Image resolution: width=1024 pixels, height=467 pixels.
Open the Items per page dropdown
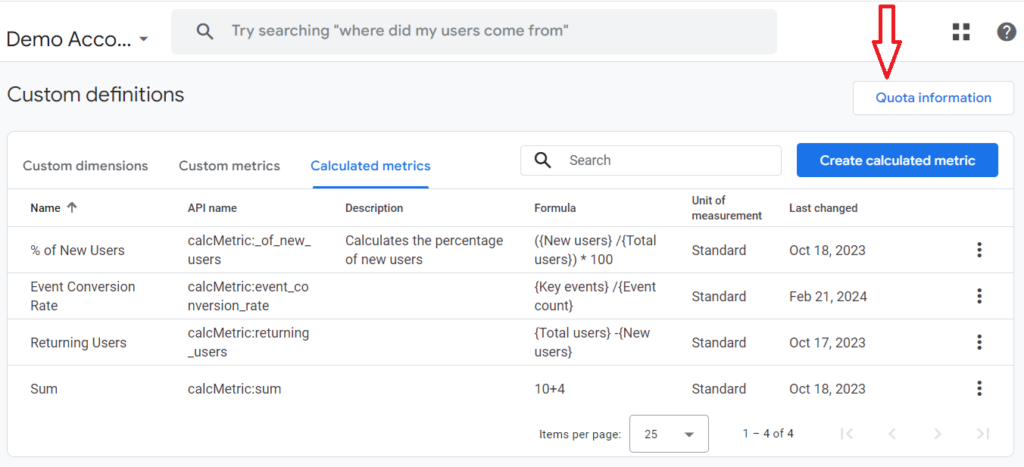pyautogui.click(x=669, y=434)
